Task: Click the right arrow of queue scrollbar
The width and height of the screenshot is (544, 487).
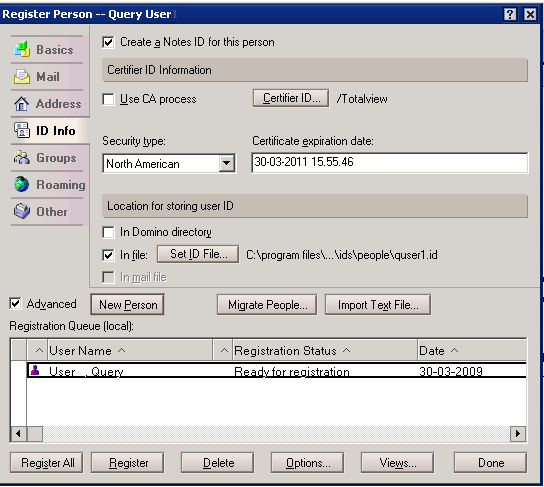Action: click(x=518, y=433)
